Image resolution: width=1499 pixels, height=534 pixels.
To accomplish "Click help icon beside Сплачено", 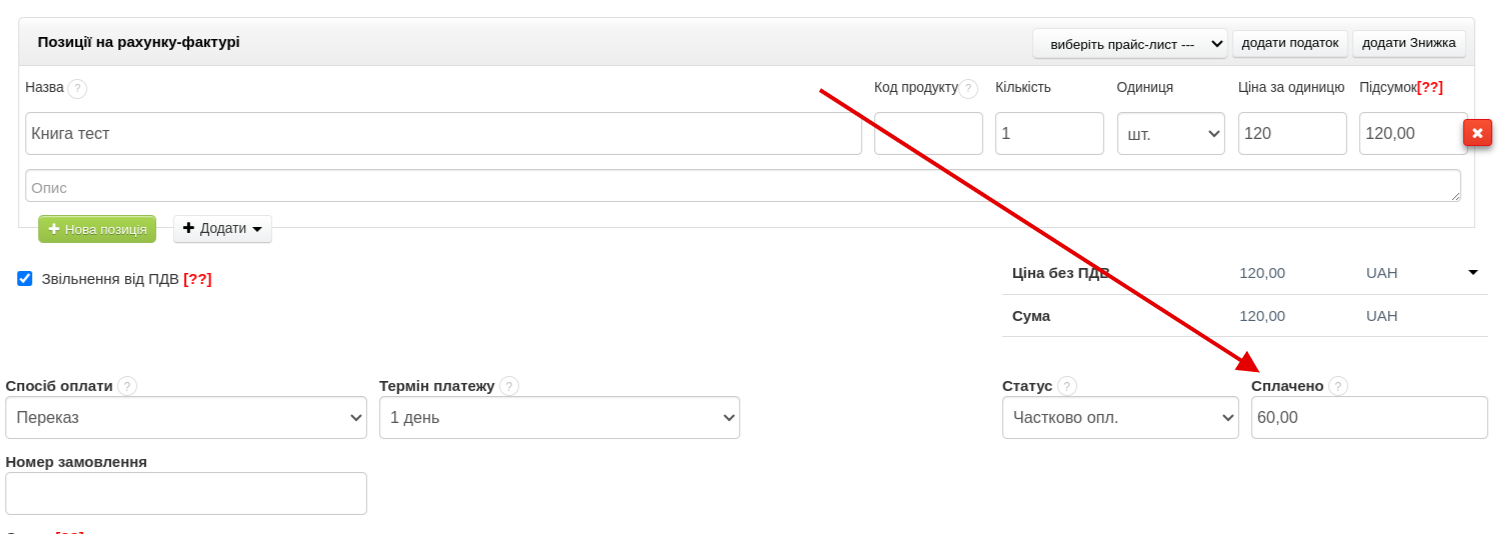I will 1338,386.
